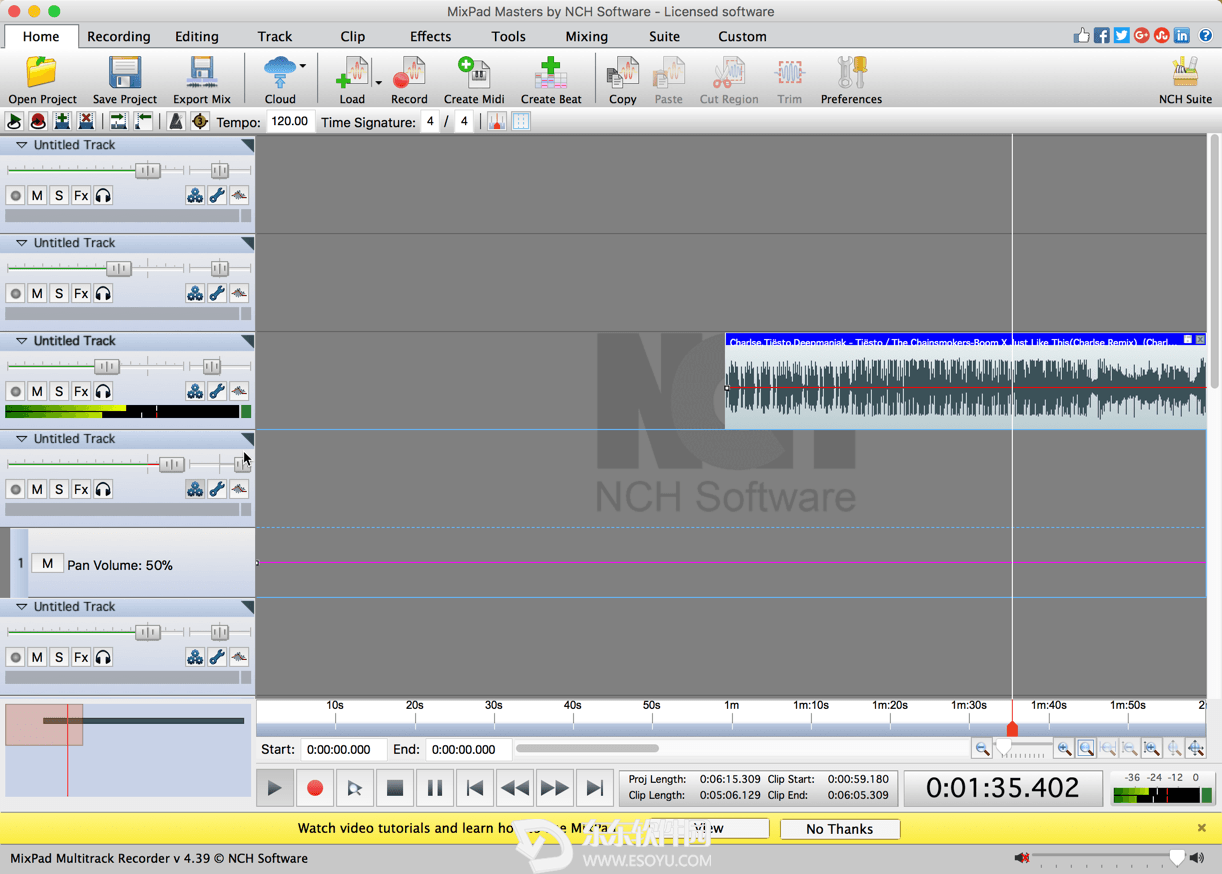Click the thumbs up like icon

click(x=1081, y=36)
